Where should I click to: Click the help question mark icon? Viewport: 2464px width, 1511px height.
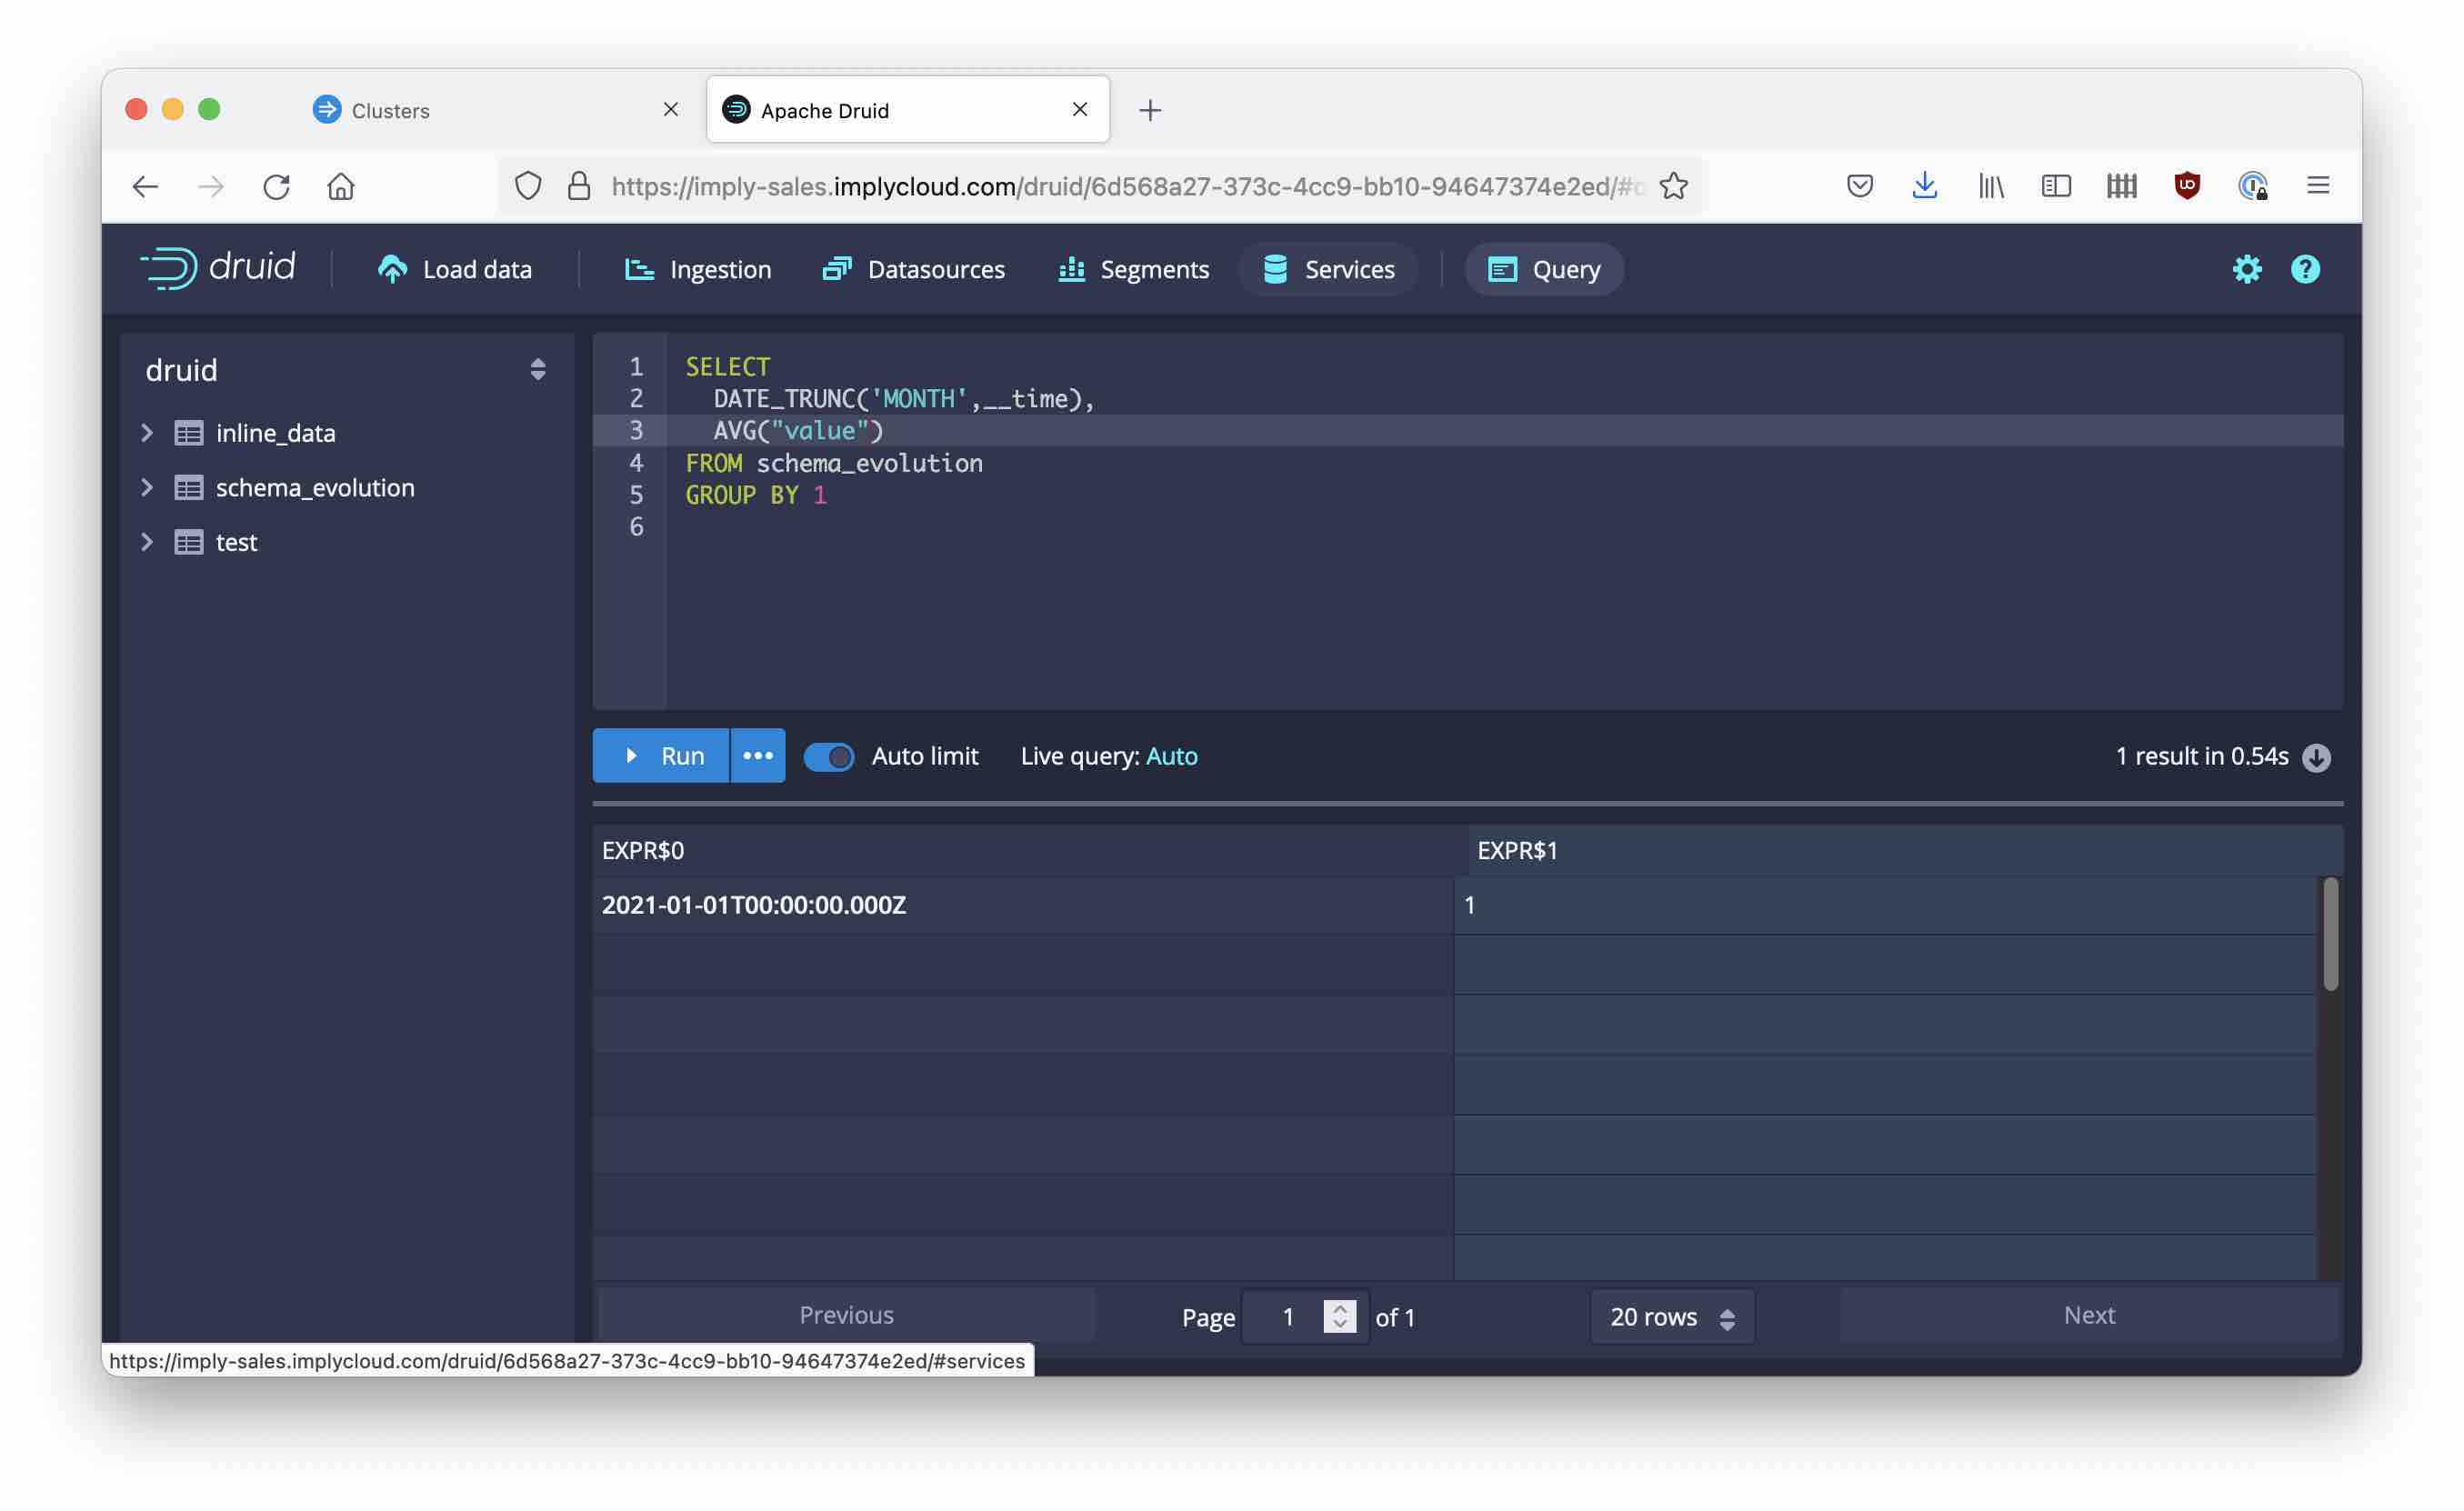[2305, 269]
